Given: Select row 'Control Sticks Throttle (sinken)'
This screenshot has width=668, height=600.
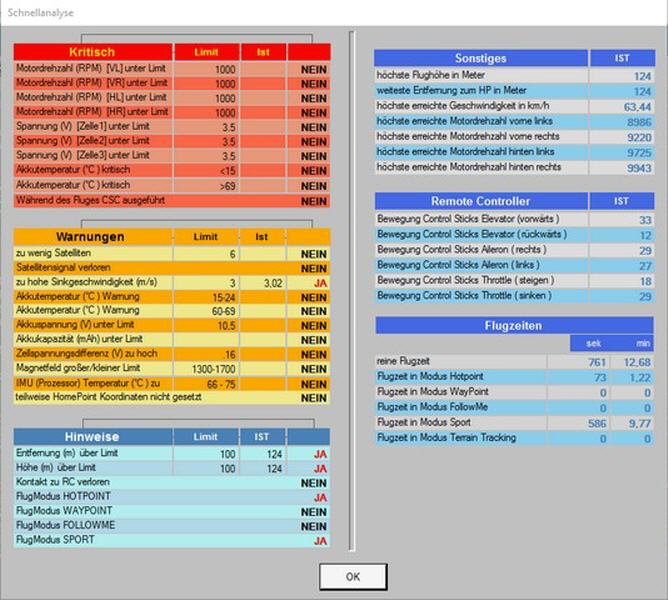Looking at the screenshot, I should coord(515,296).
